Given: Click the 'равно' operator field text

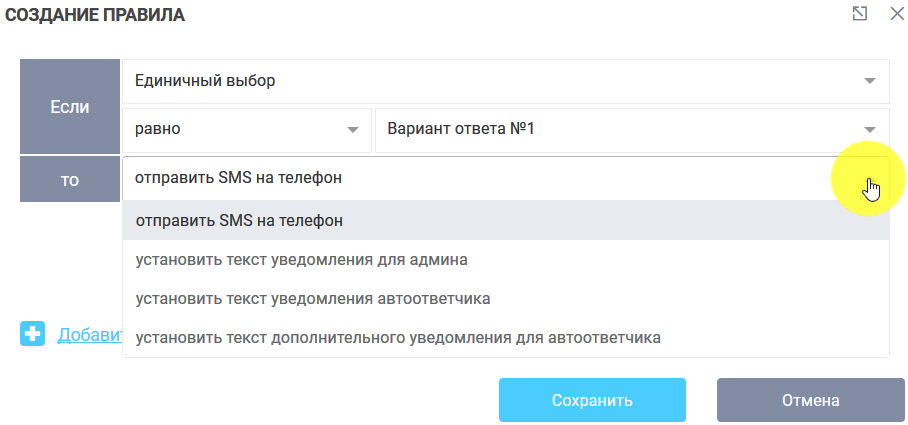Looking at the screenshot, I should [158, 130].
